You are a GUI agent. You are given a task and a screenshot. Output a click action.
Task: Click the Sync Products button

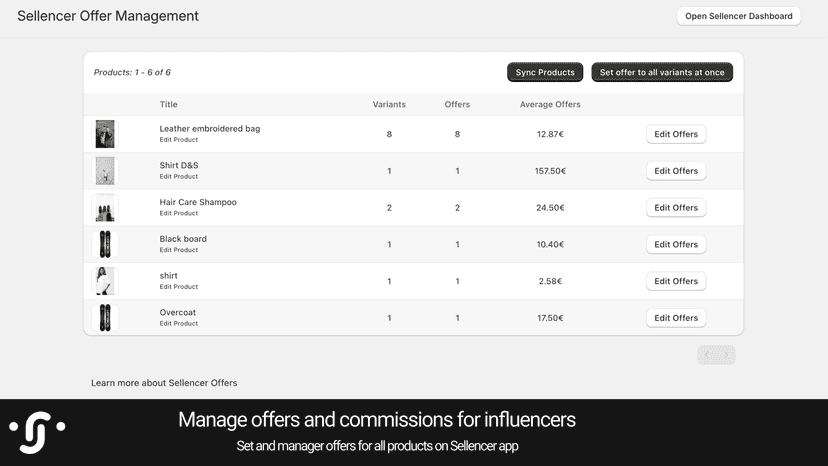(x=545, y=72)
